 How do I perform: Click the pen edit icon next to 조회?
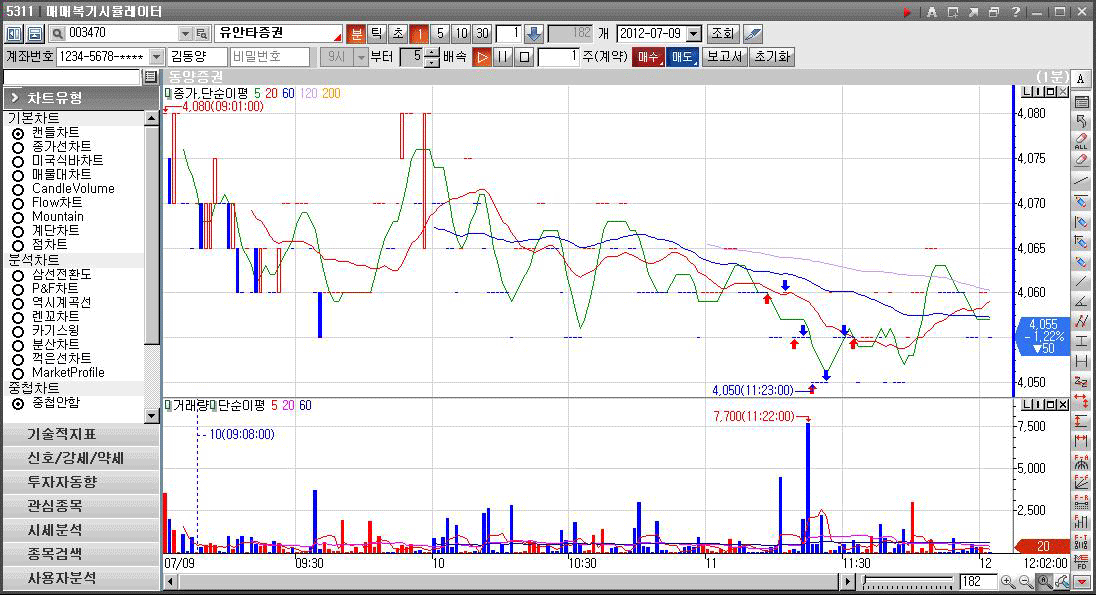click(x=752, y=34)
